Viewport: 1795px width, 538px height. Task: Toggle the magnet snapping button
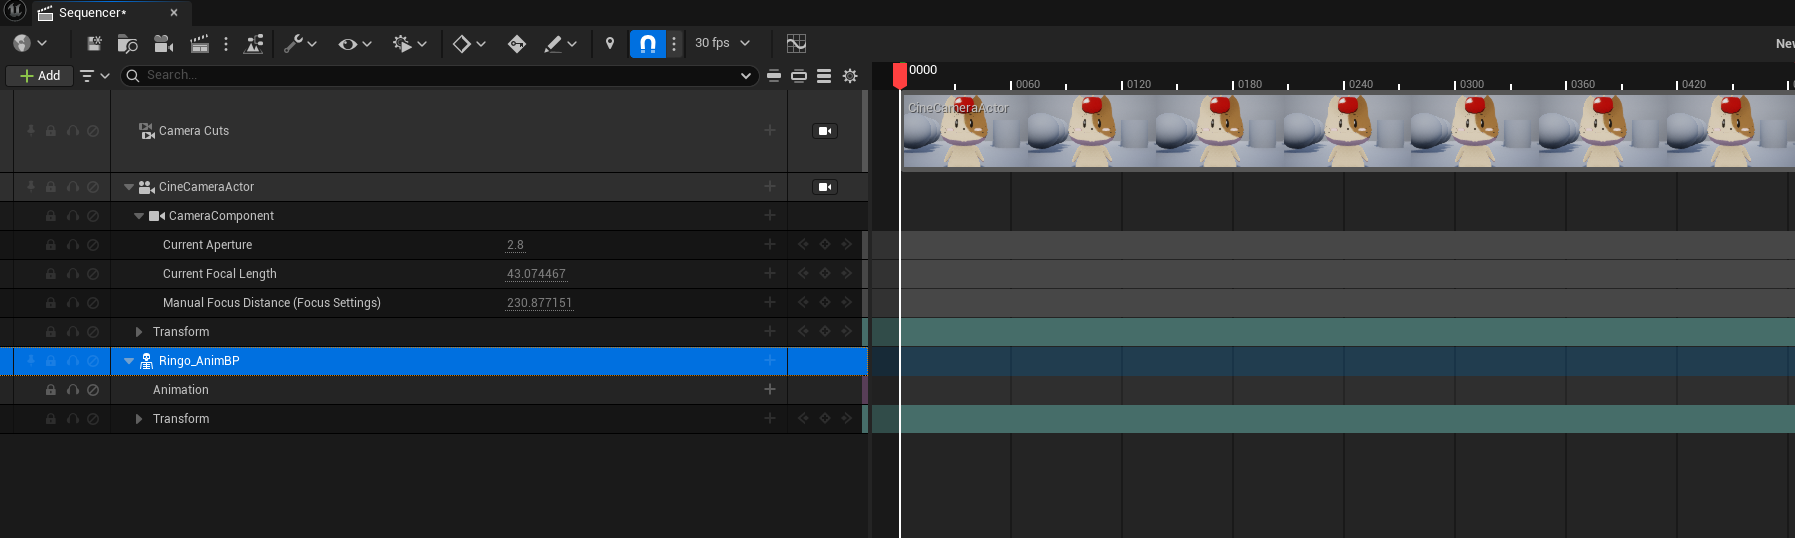[x=647, y=43]
